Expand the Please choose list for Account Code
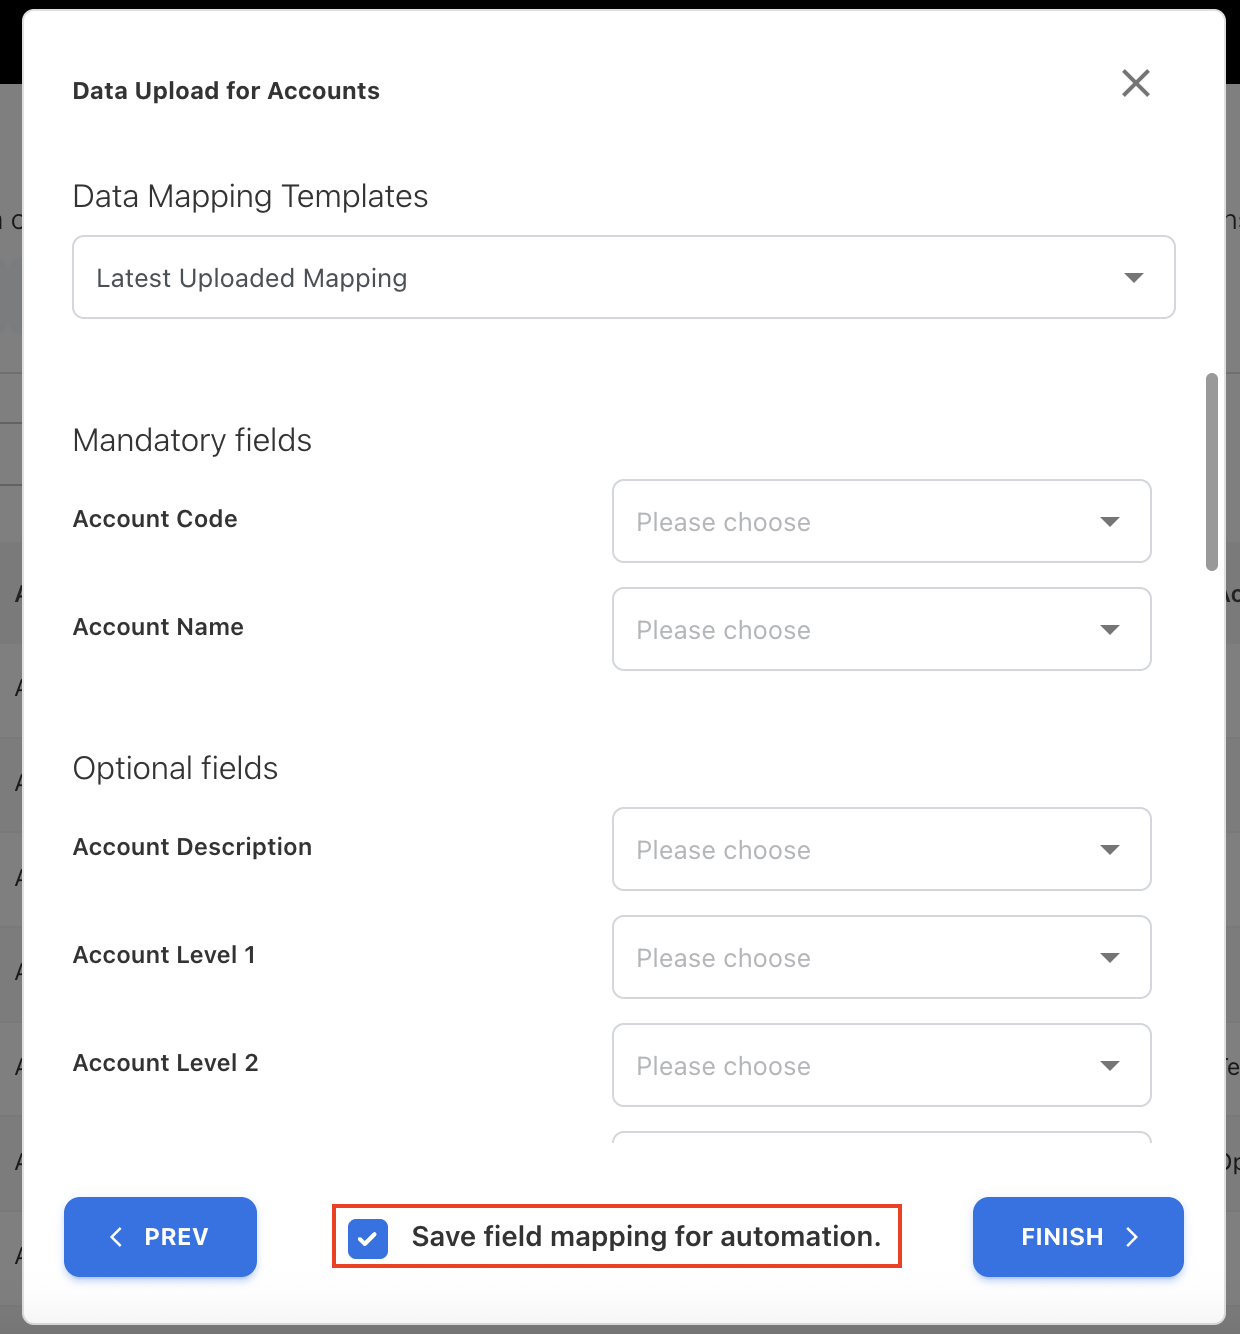This screenshot has width=1240, height=1334. [882, 521]
